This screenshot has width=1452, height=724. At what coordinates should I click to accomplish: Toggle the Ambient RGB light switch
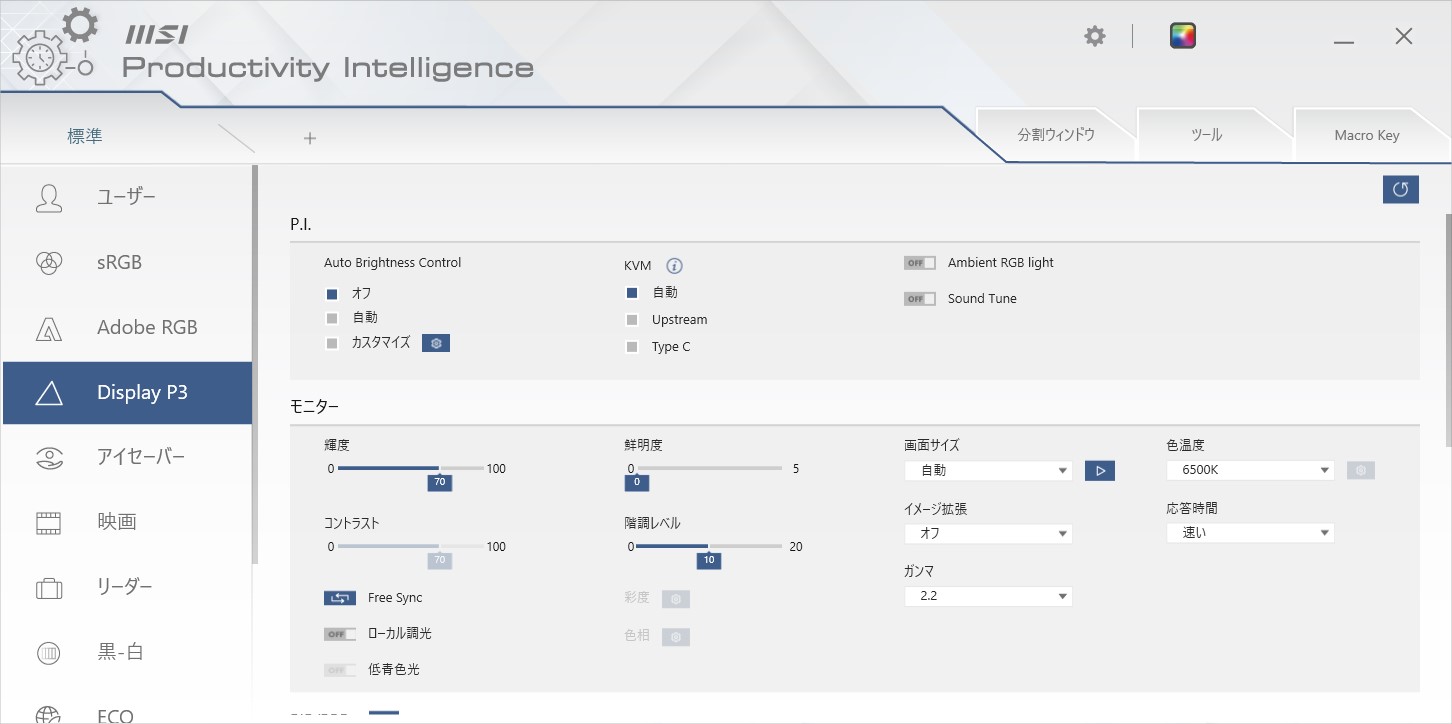coord(919,263)
